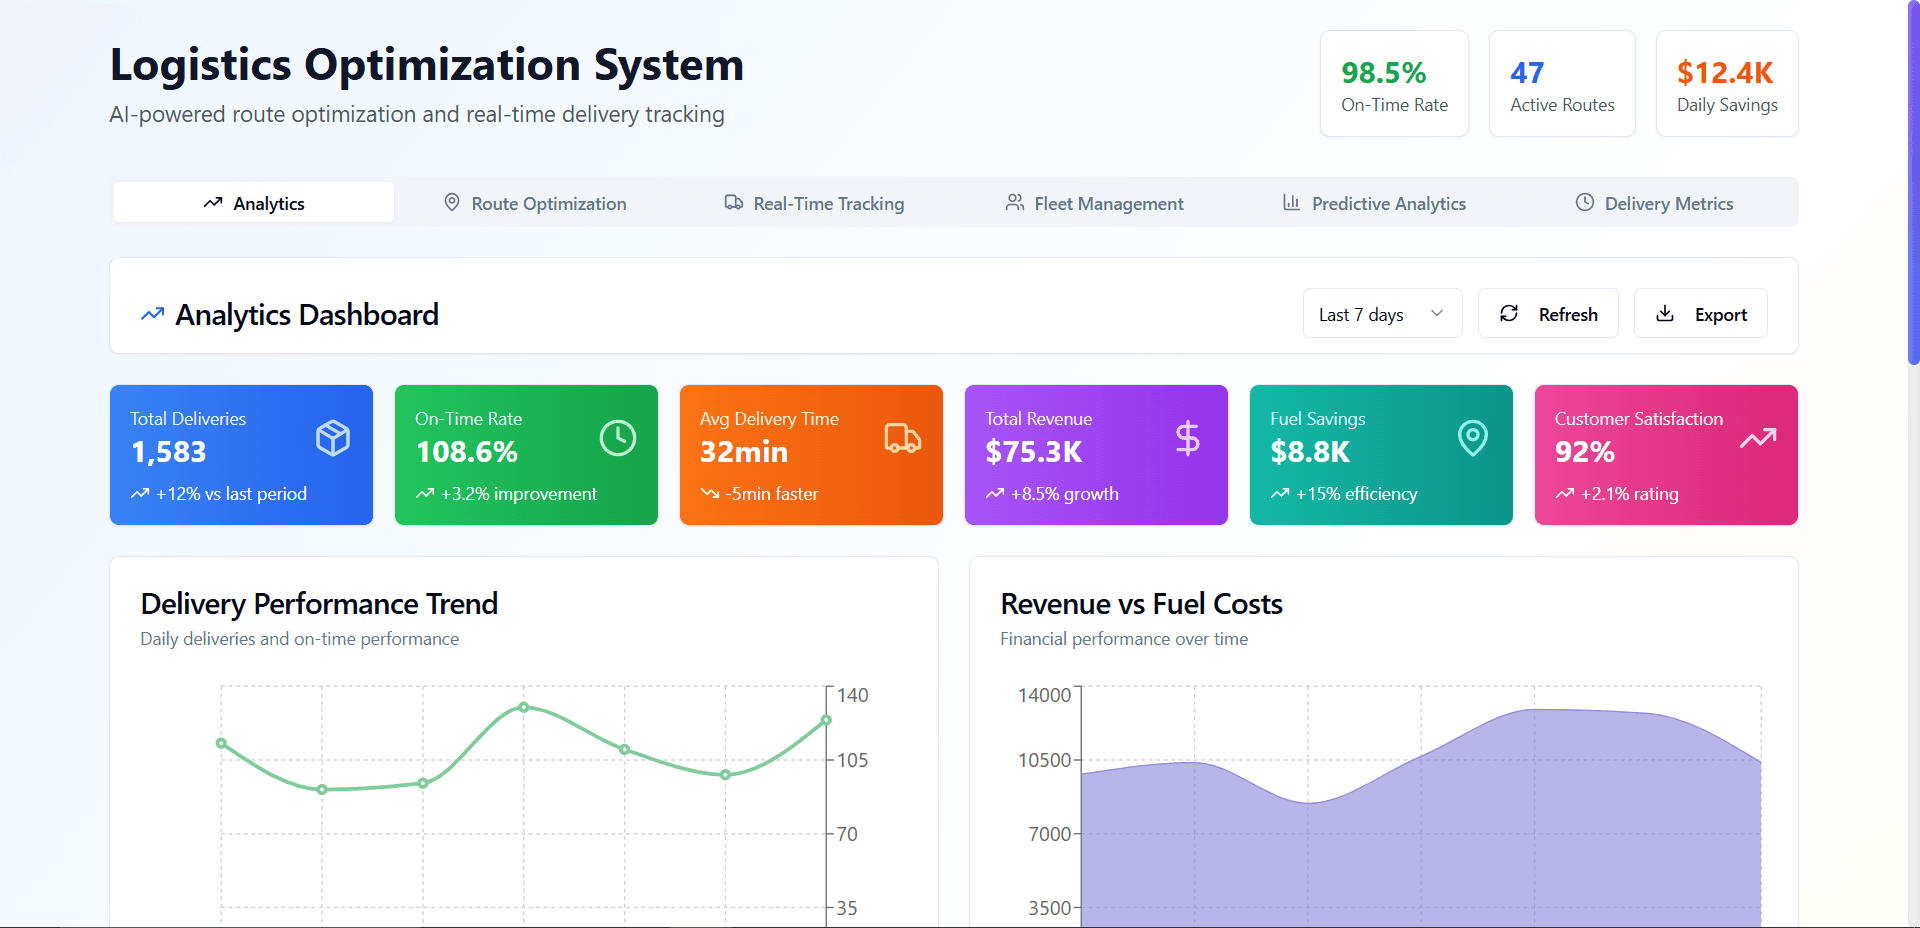Image resolution: width=1920 pixels, height=928 pixels.
Task: Switch to the Fleet Management tab
Action: coord(1094,203)
